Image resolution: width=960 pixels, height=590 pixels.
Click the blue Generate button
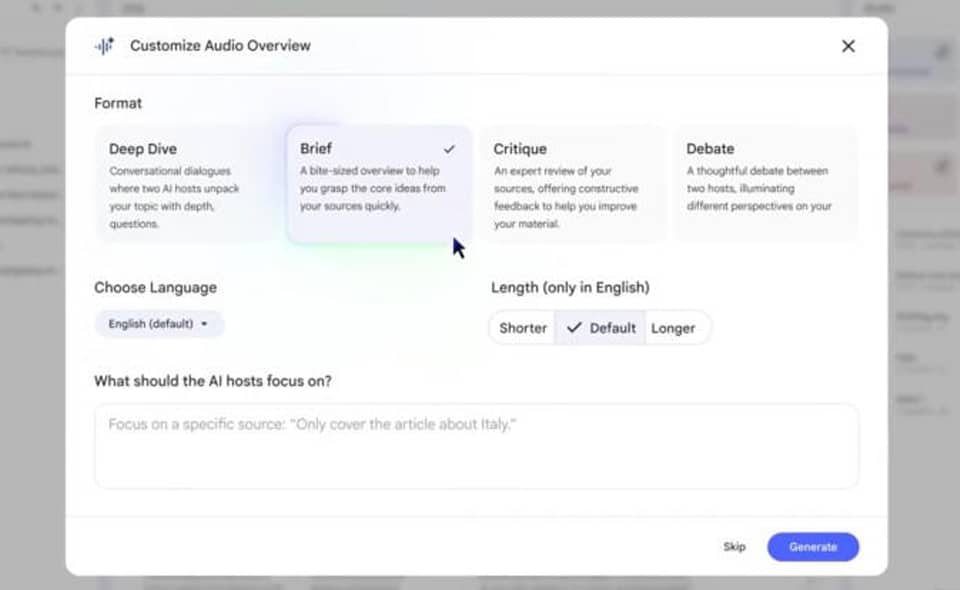812,547
